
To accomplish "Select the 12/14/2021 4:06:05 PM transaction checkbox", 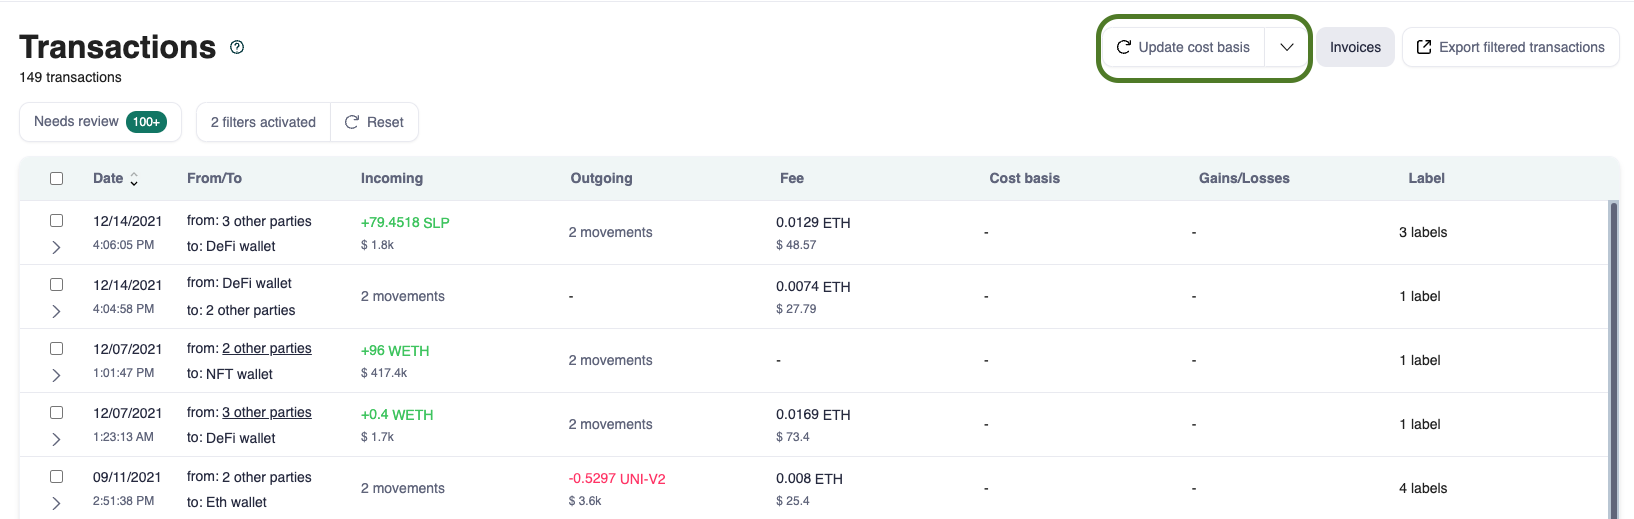I will (x=57, y=220).
